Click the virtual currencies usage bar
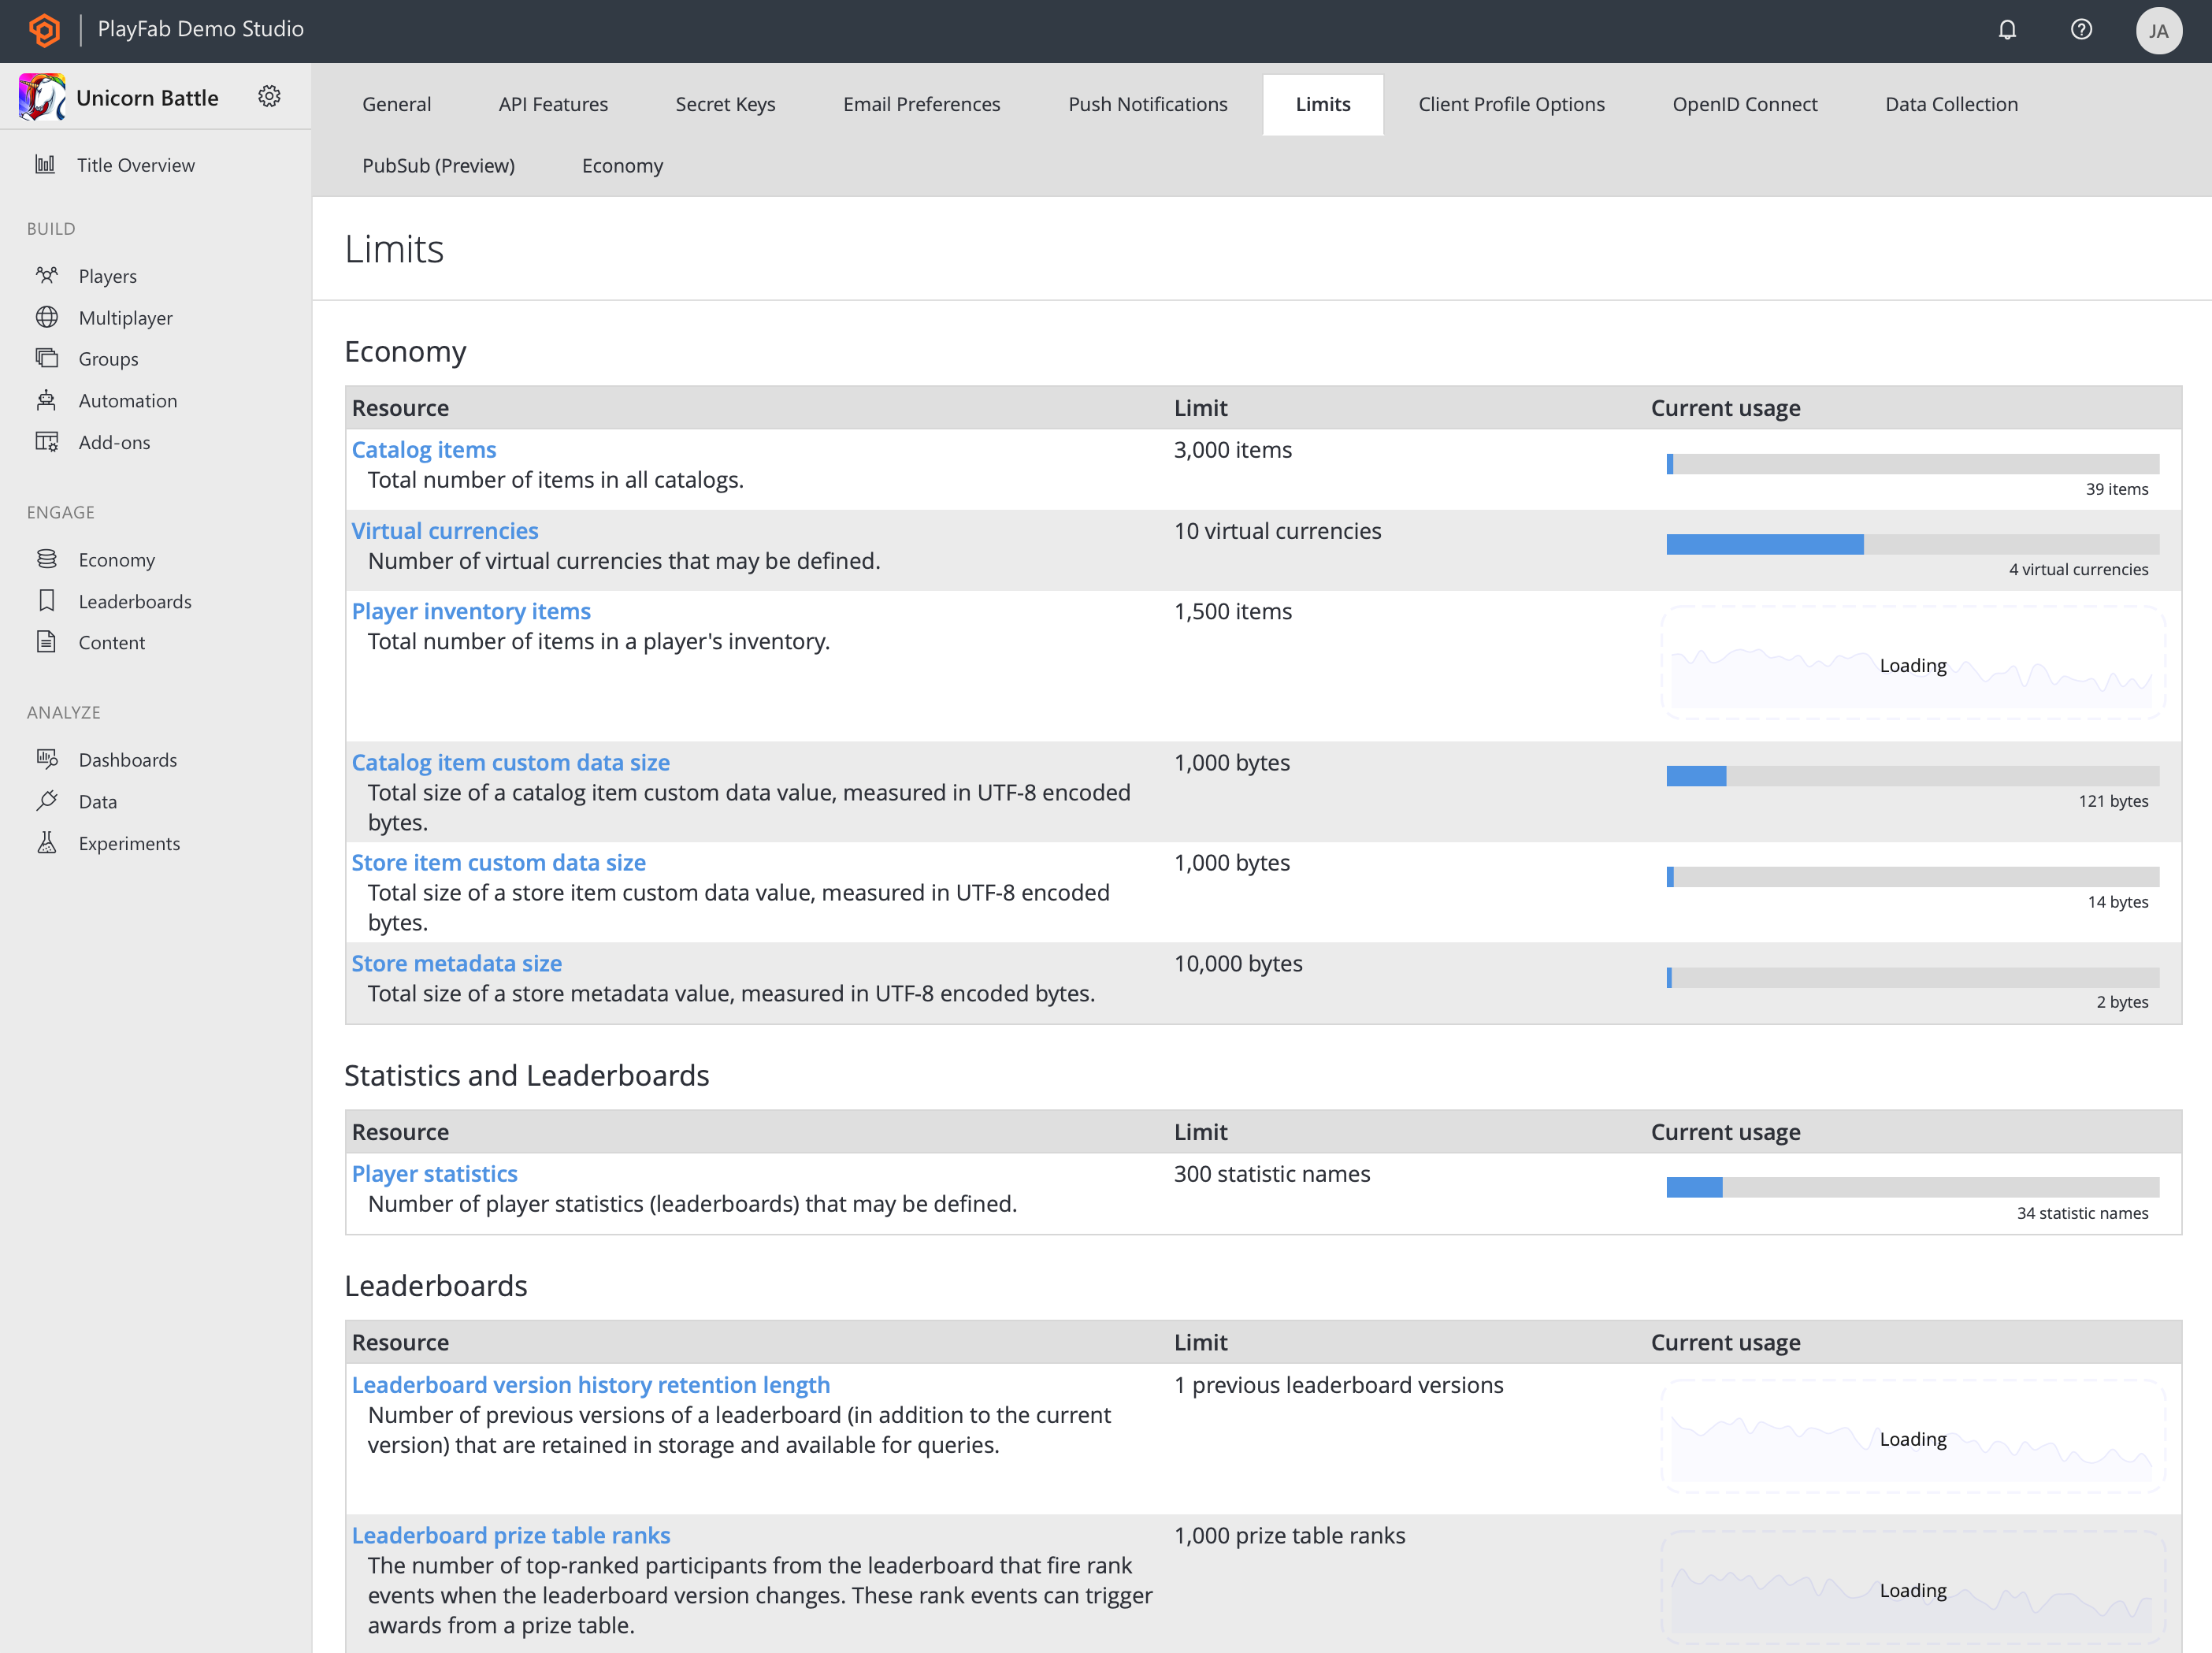 coord(1911,544)
